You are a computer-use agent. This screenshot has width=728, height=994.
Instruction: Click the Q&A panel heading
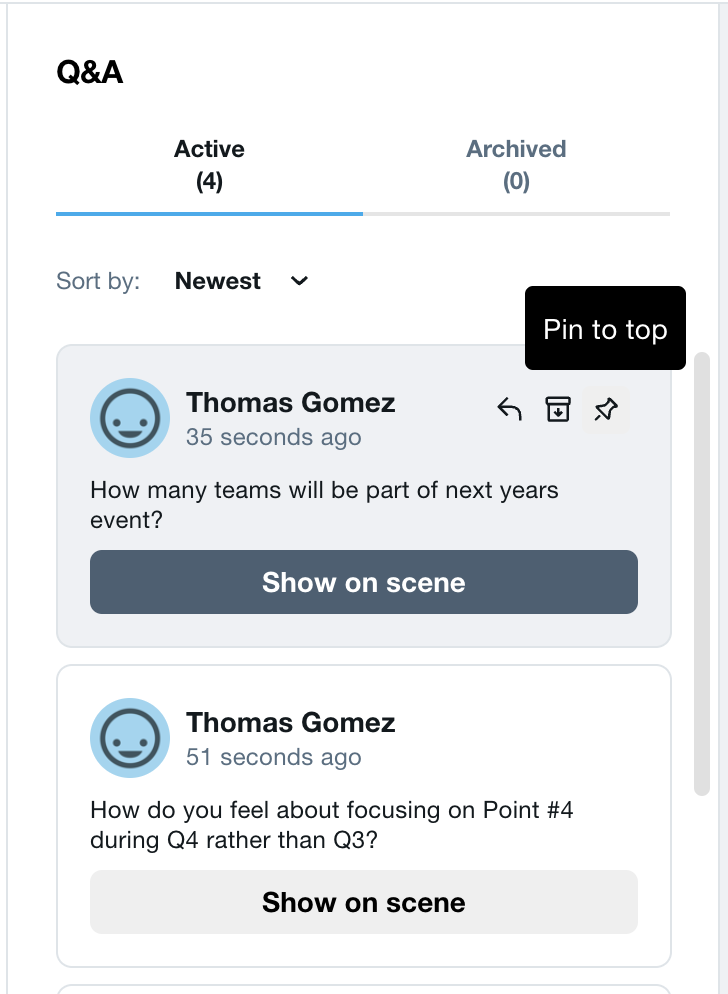point(89,72)
